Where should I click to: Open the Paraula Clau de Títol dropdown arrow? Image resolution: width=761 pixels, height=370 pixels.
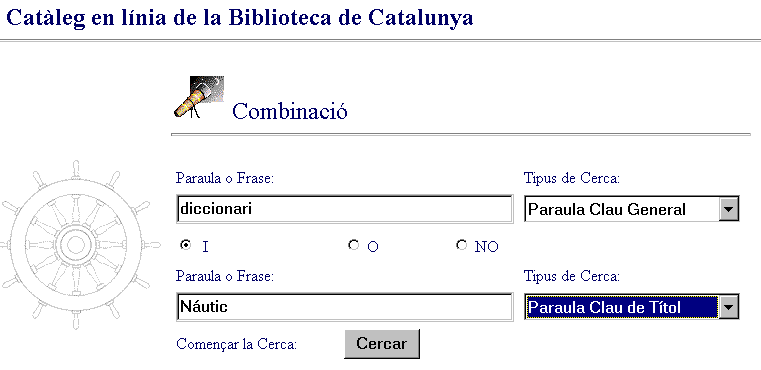pos(728,307)
